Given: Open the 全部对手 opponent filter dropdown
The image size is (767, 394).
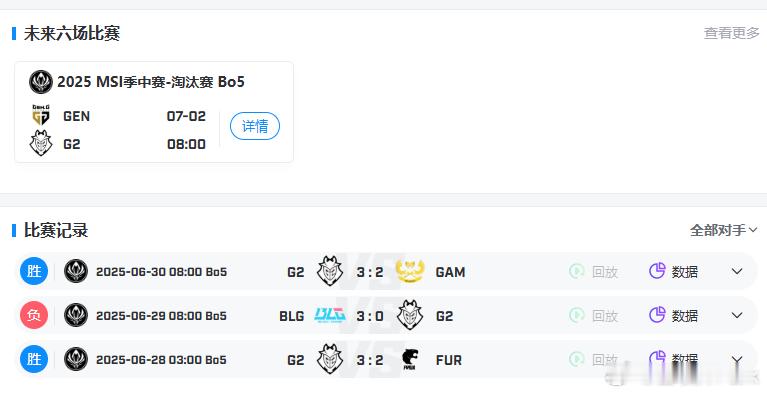Looking at the screenshot, I should click(x=723, y=230).
